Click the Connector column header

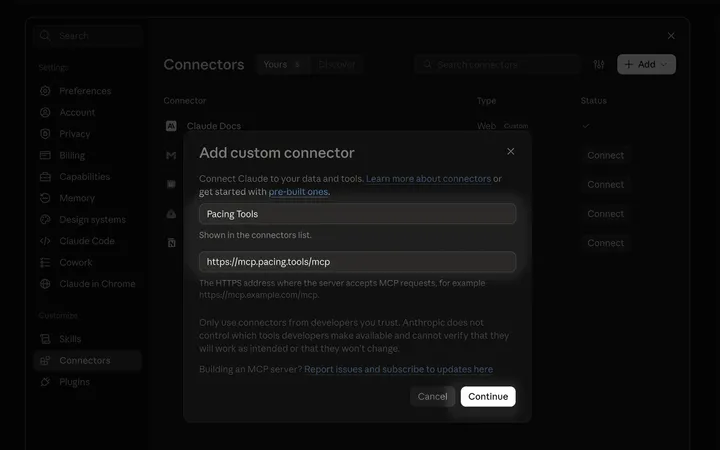[185, 101]
